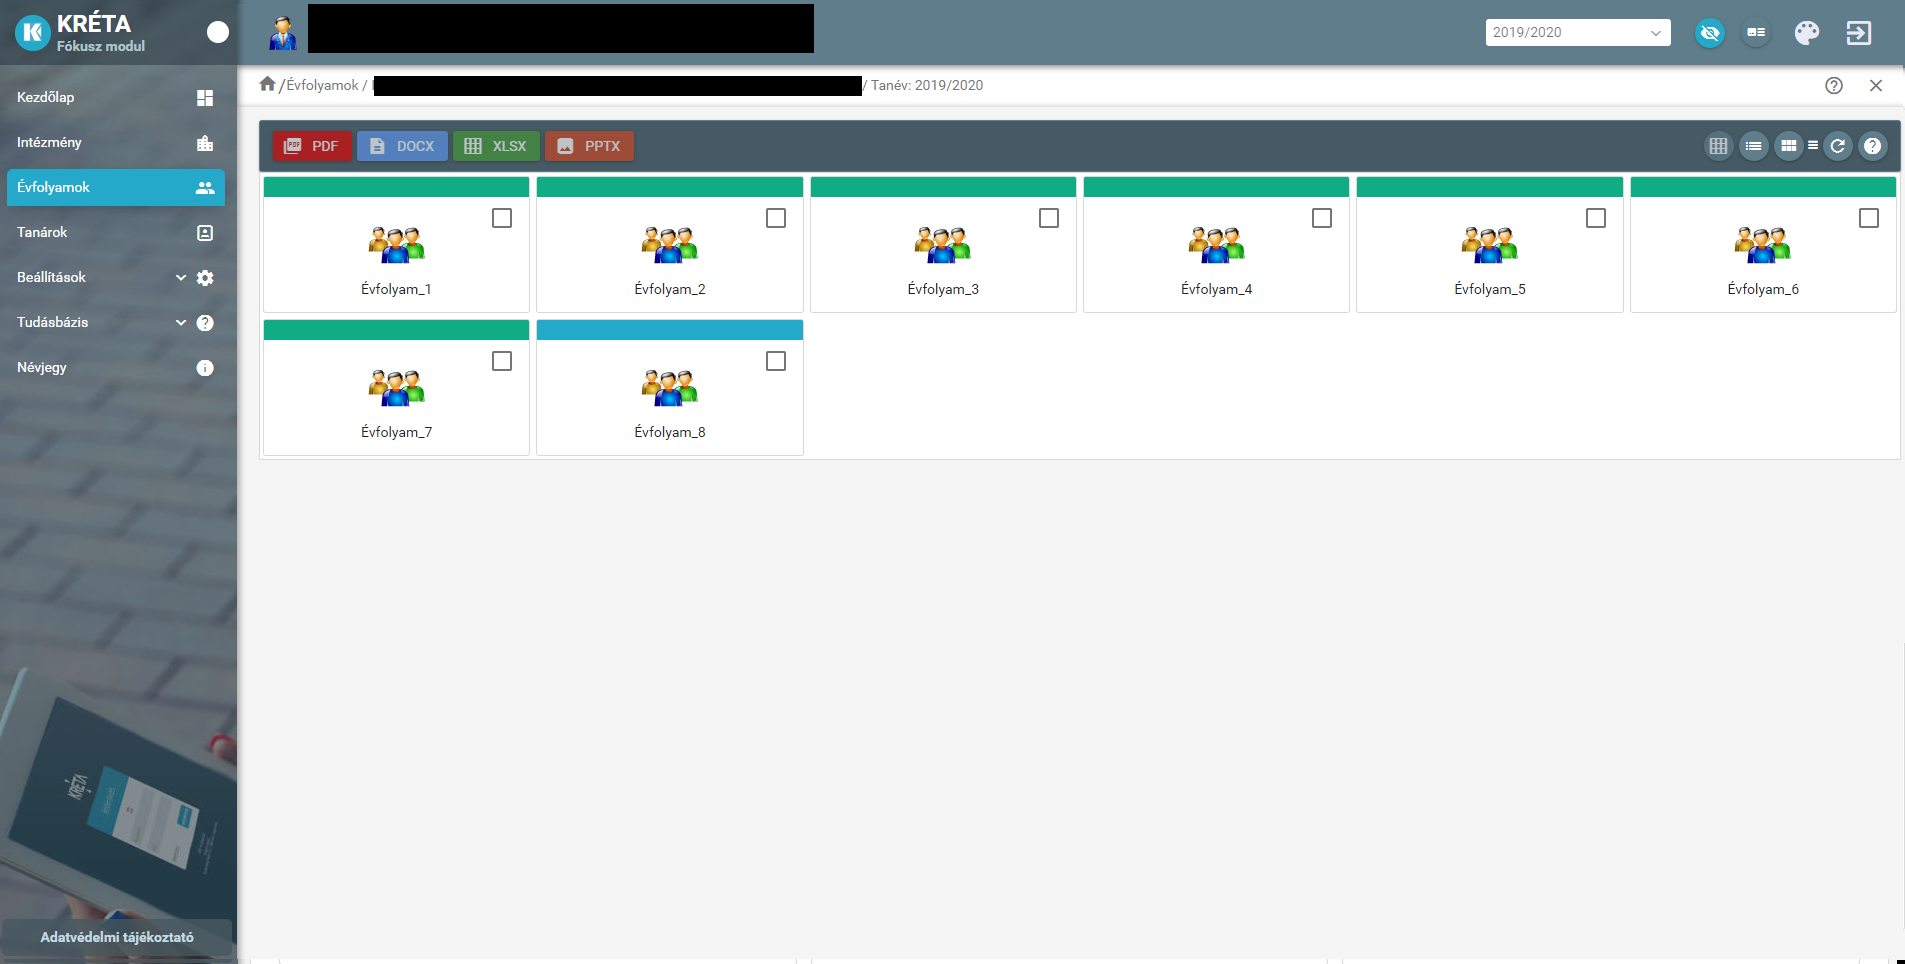Viewport: 1905px width, 964px height.
Task: Click the Évfolyam_6 label text
Action: point(1763,289)
